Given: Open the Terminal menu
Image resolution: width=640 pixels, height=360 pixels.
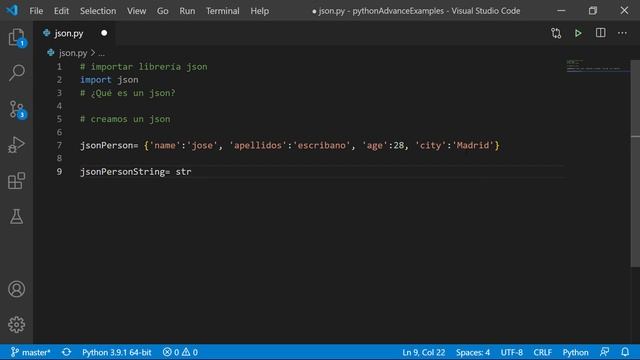Looking at the screenshot, I should click(222, 11).
